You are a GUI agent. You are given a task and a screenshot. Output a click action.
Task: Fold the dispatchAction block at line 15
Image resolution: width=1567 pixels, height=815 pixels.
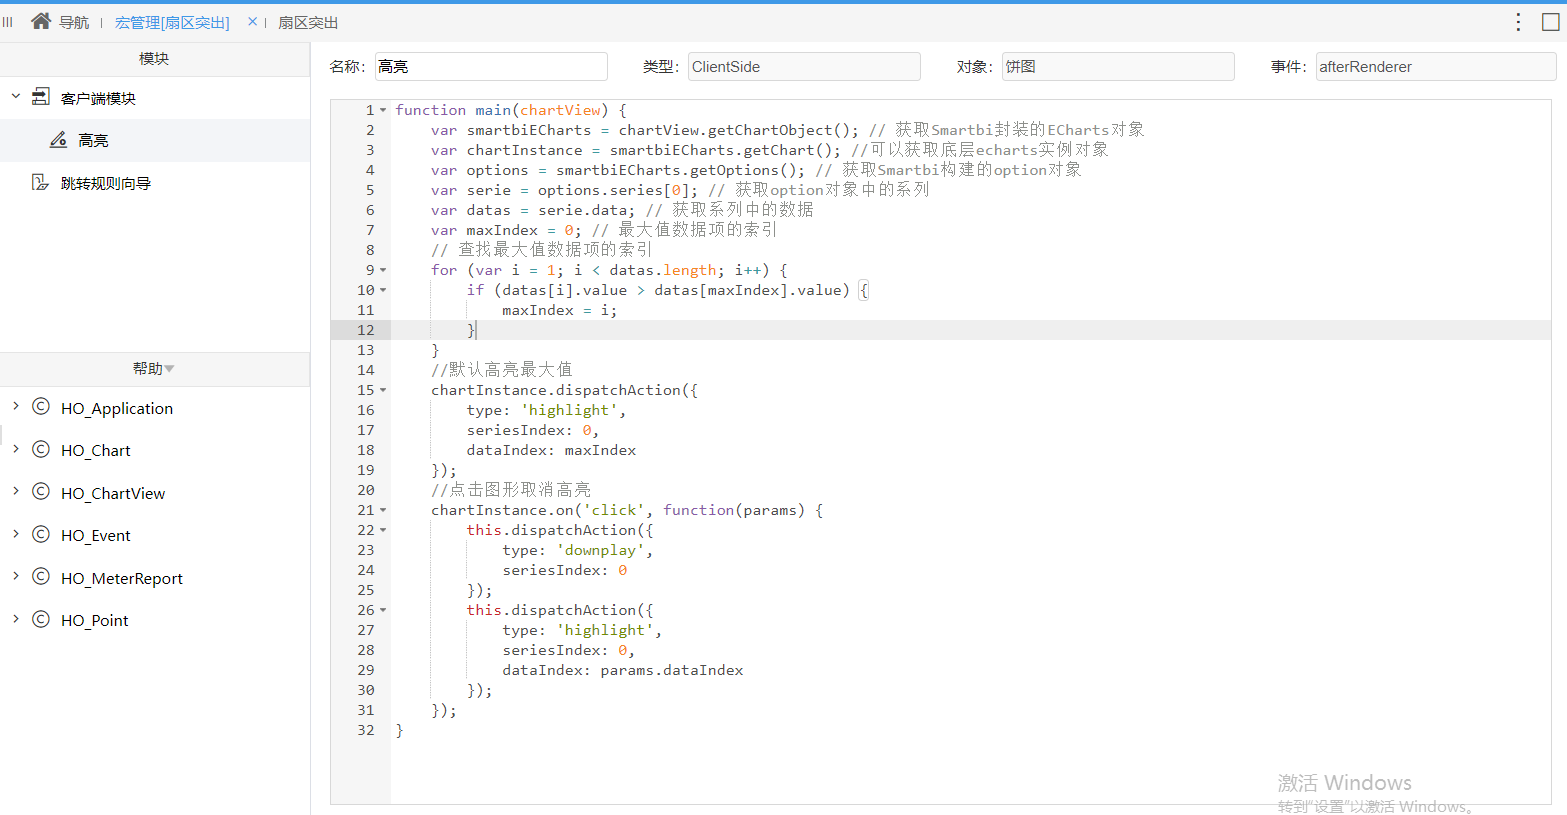pos(383,390)
